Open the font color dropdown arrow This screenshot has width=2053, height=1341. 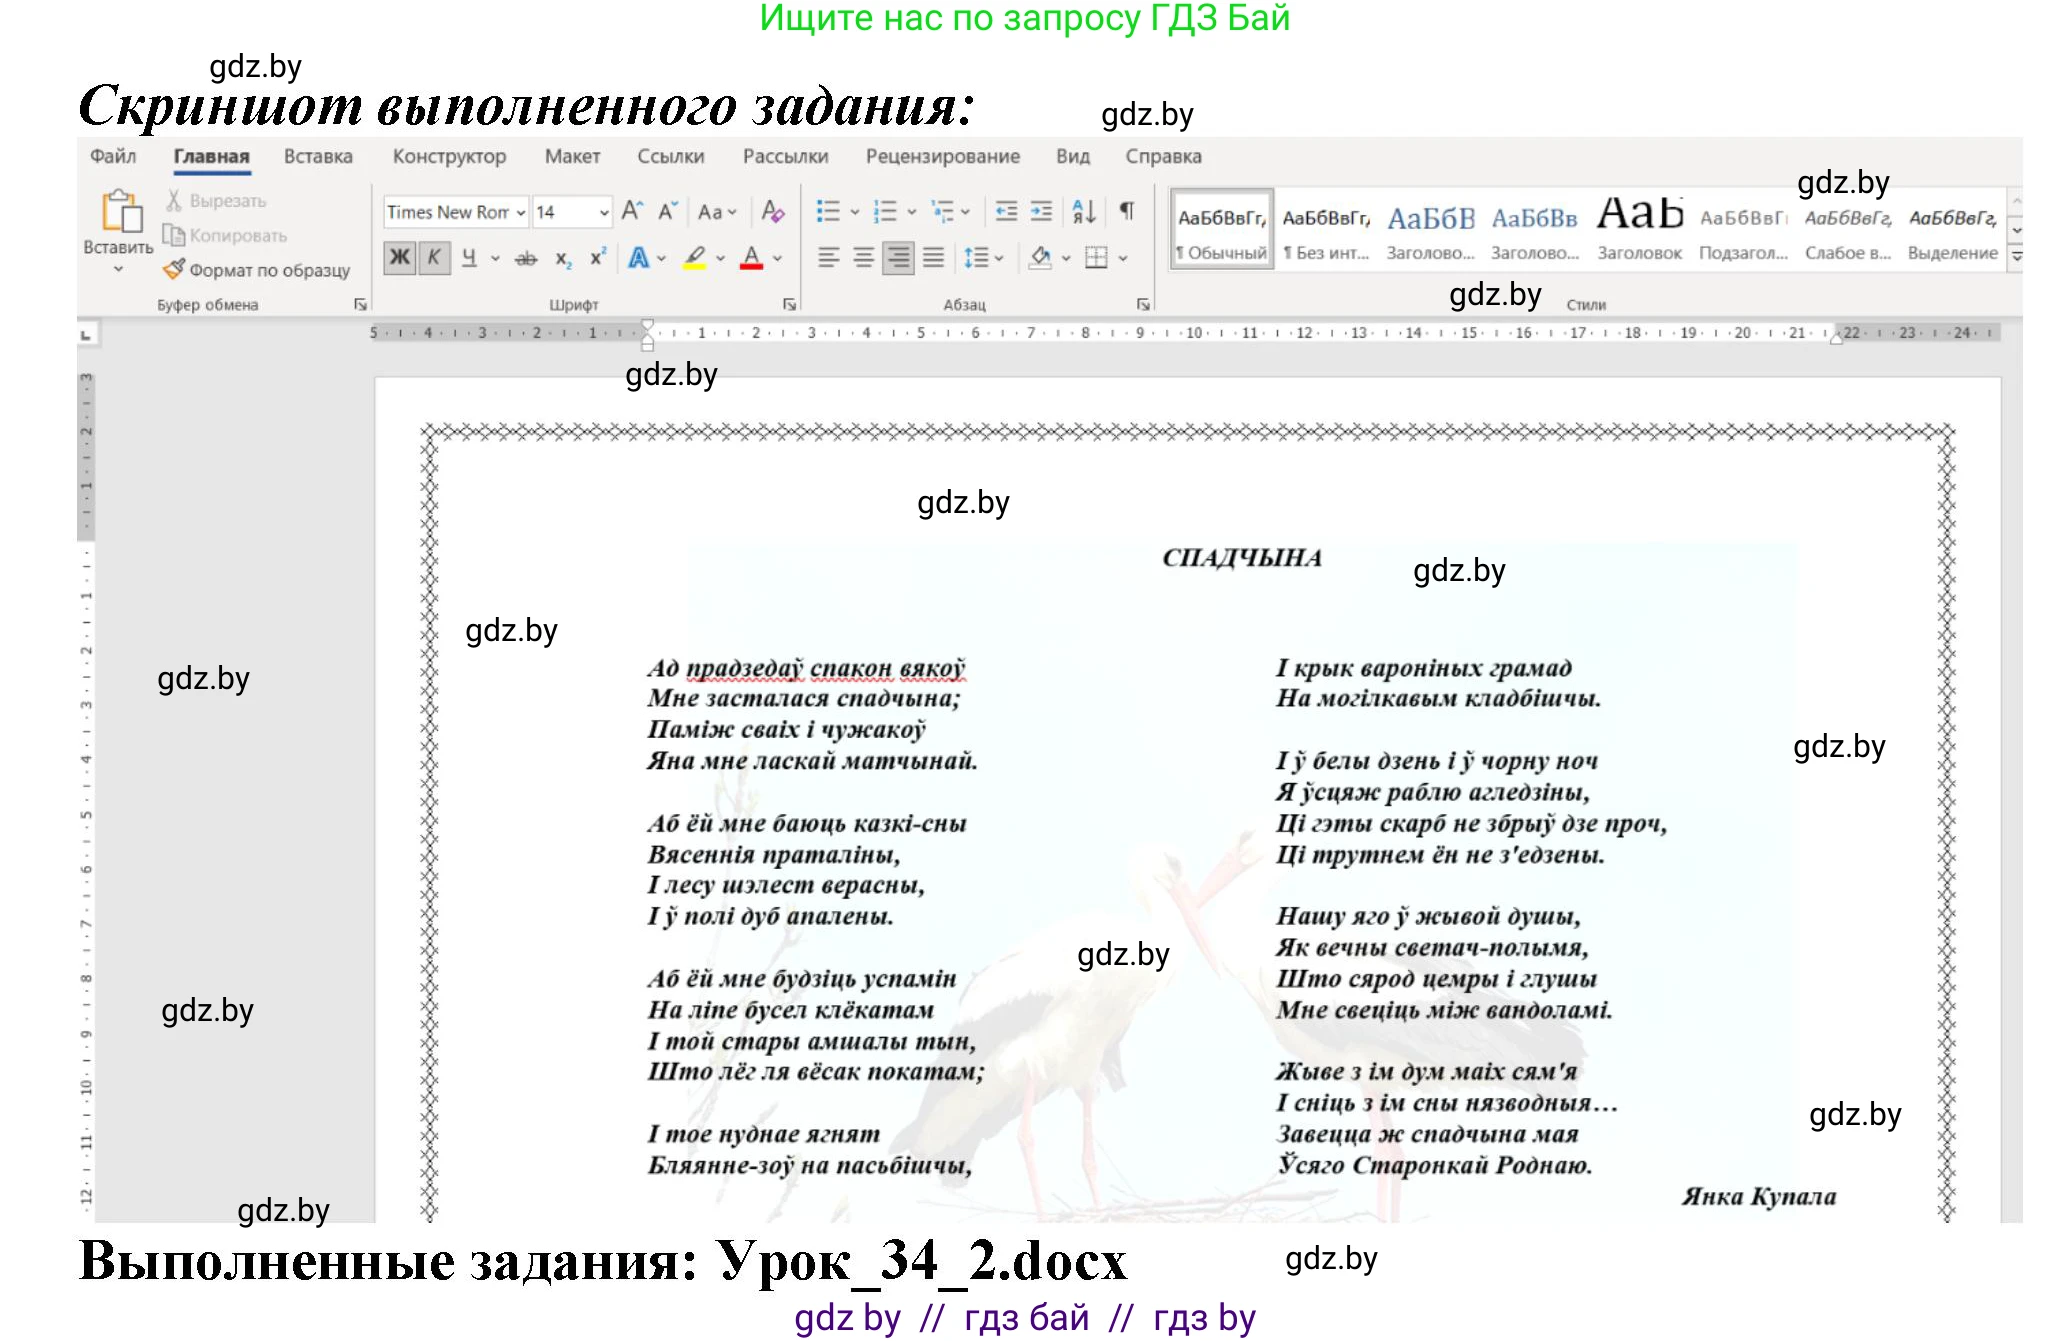point(778,258)
